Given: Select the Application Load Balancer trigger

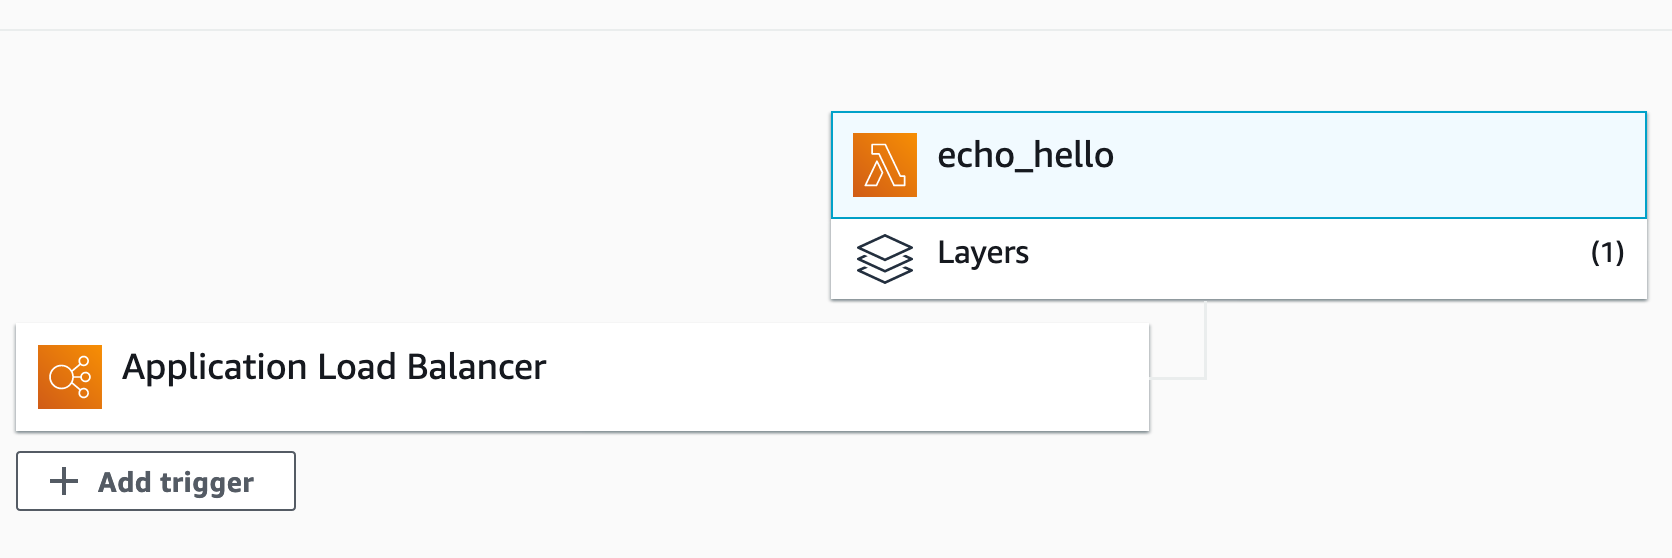Looking at the screenshot, I should [x=582, y=377].
